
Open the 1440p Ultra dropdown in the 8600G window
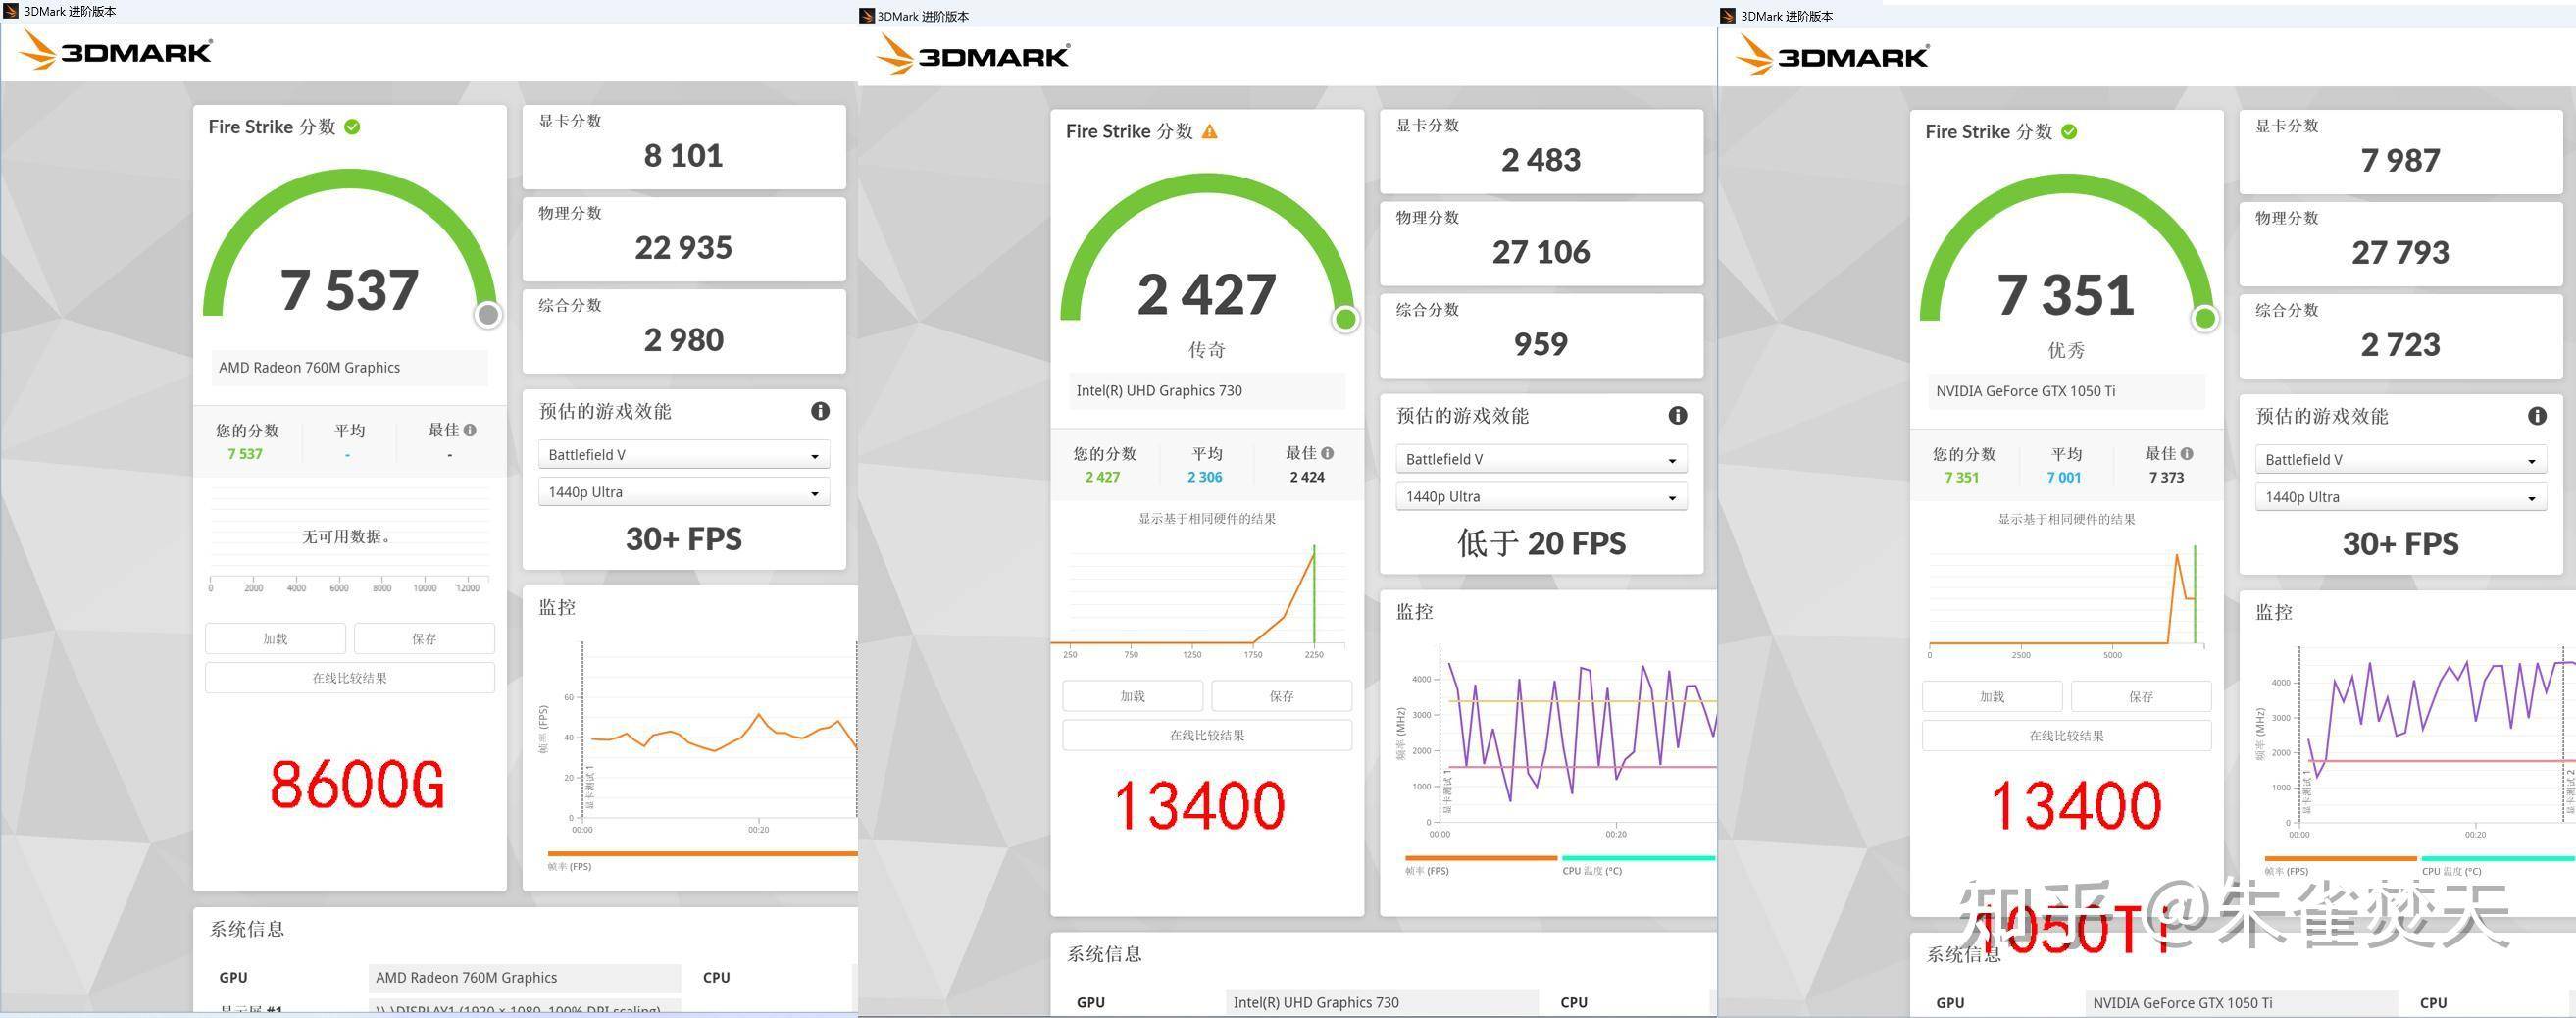click(684, 492)
